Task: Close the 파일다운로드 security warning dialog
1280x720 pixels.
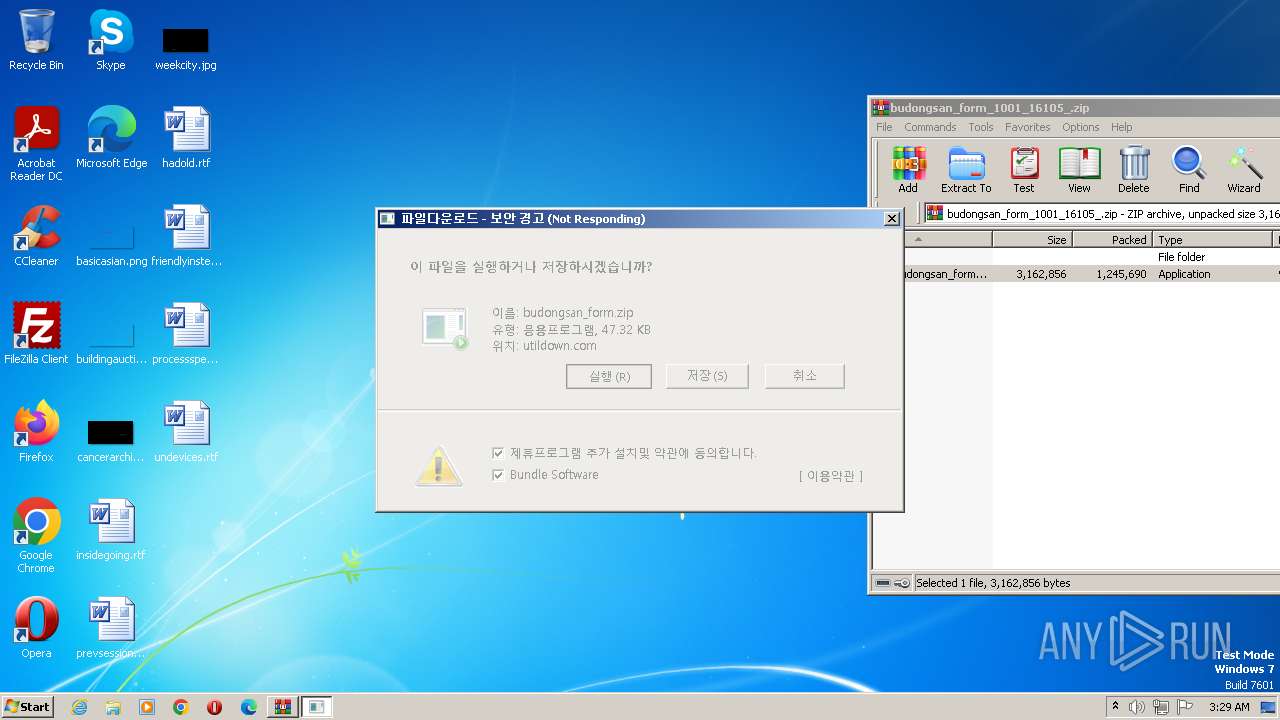Action: (x=891, y=219)
